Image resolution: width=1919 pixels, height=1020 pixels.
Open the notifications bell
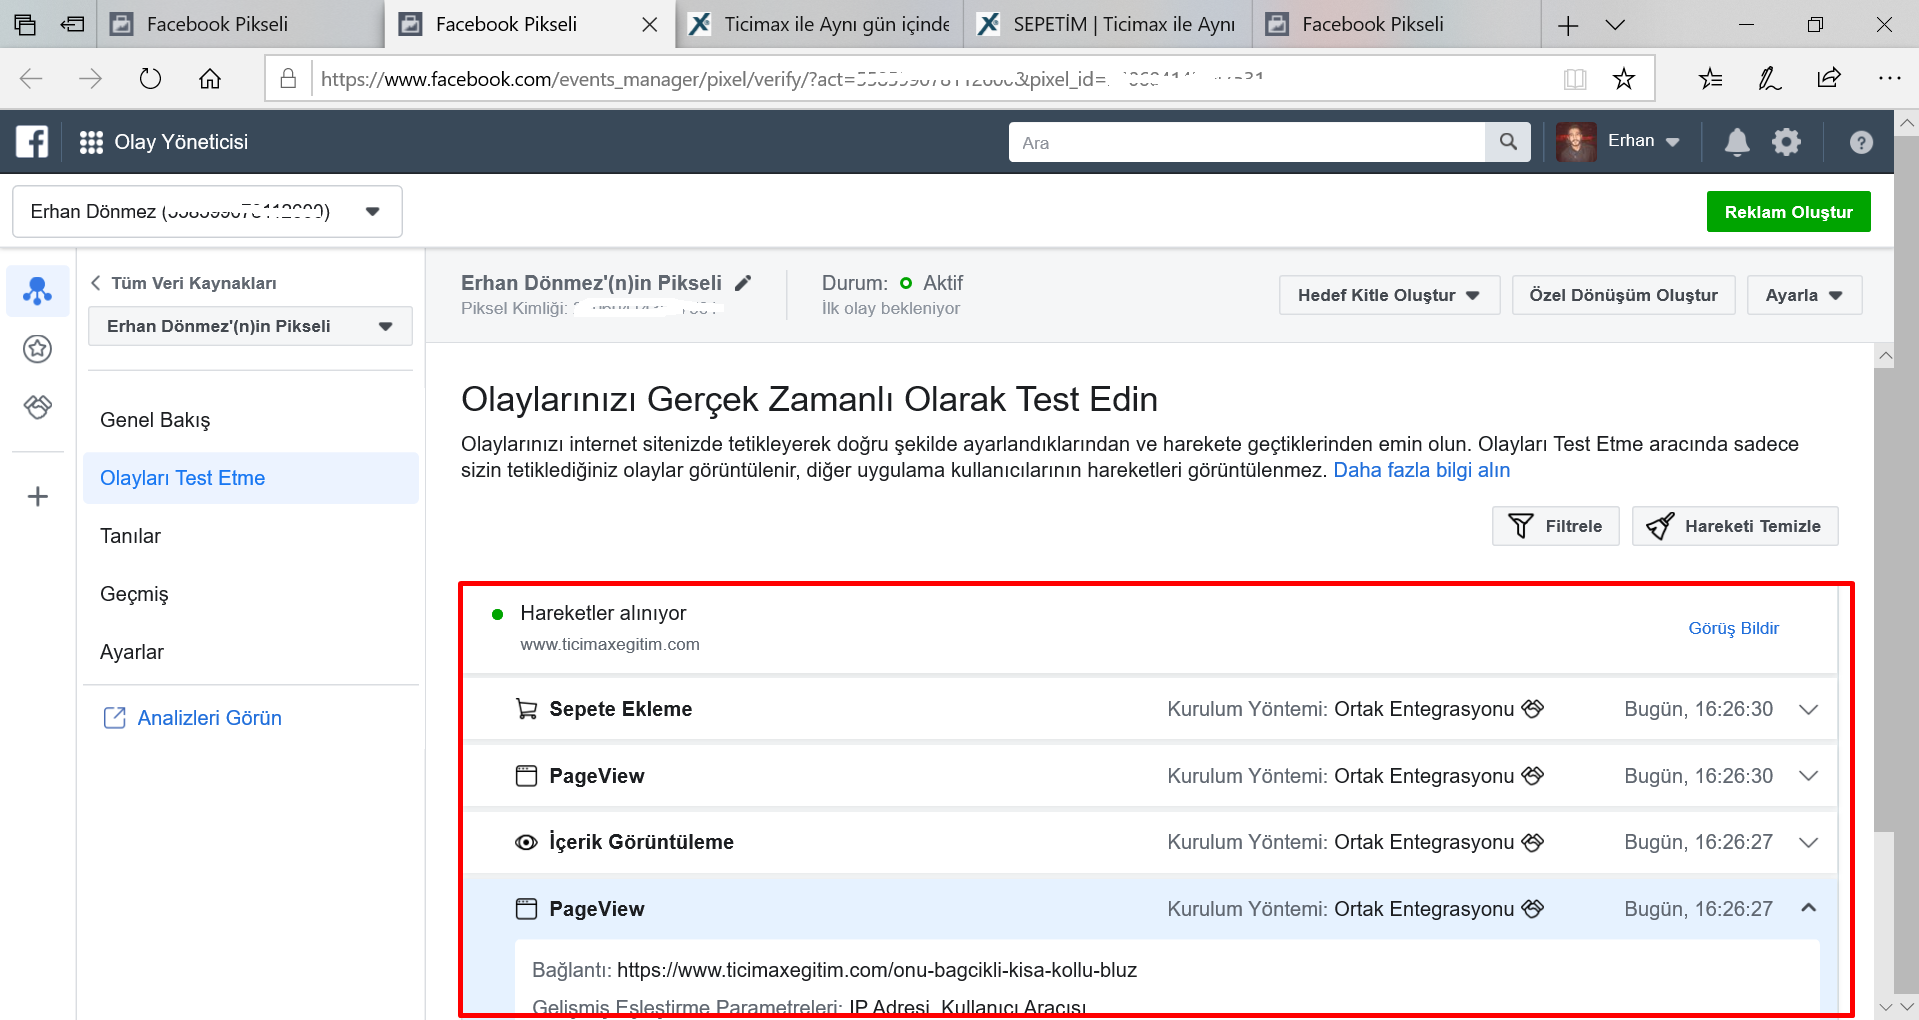tap(1737, 142)
